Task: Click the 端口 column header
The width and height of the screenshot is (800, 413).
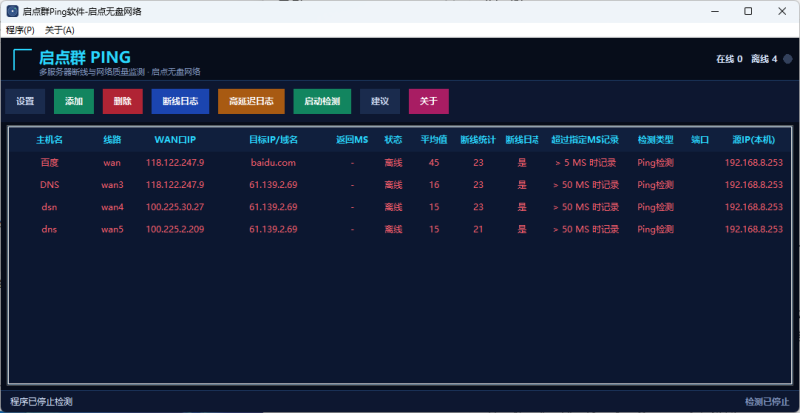Action: (700, 140)
